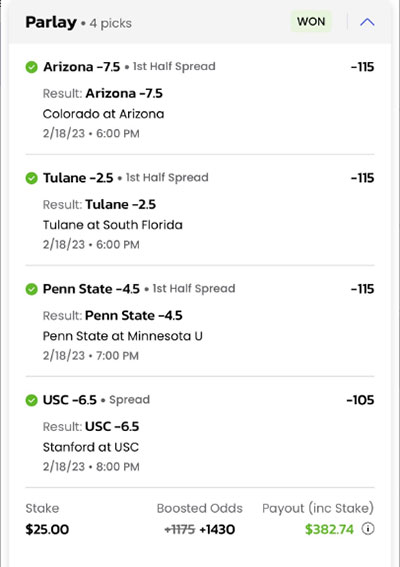
Task: Click the WON status badge
Action: (311, 22)
